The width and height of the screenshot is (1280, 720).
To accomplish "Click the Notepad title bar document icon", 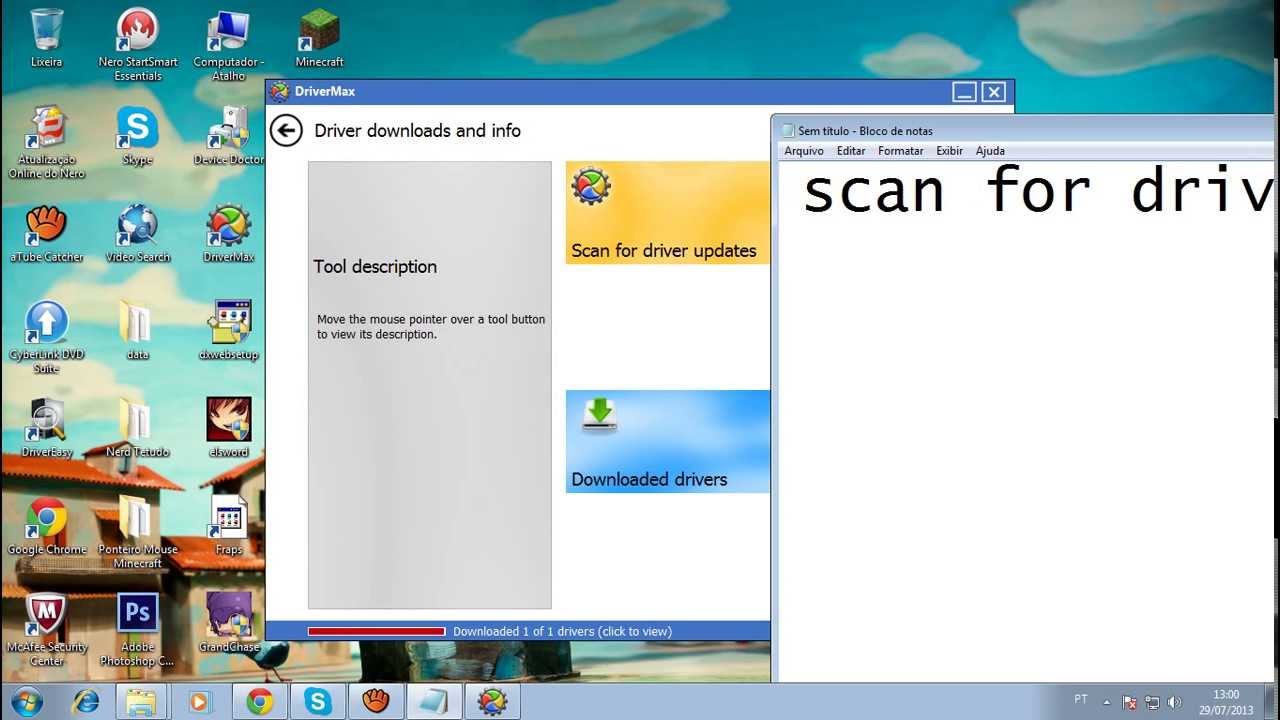I will [x=788, y=131].
